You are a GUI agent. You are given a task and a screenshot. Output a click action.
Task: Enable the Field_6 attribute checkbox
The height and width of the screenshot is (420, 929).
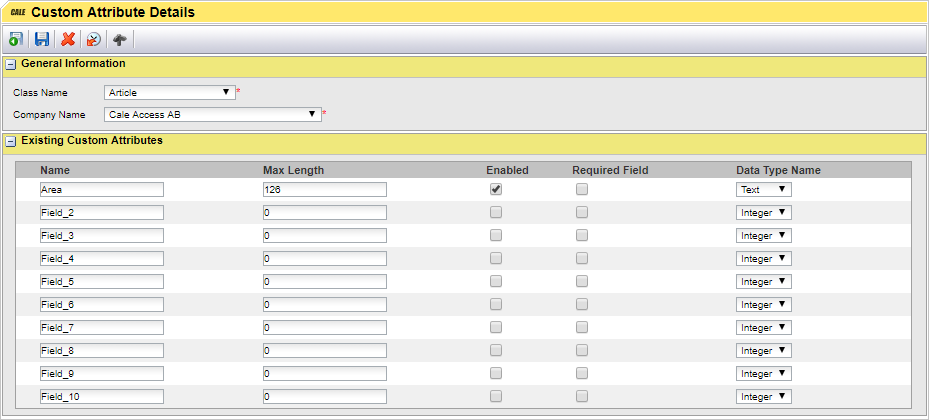tap(496, 304)
